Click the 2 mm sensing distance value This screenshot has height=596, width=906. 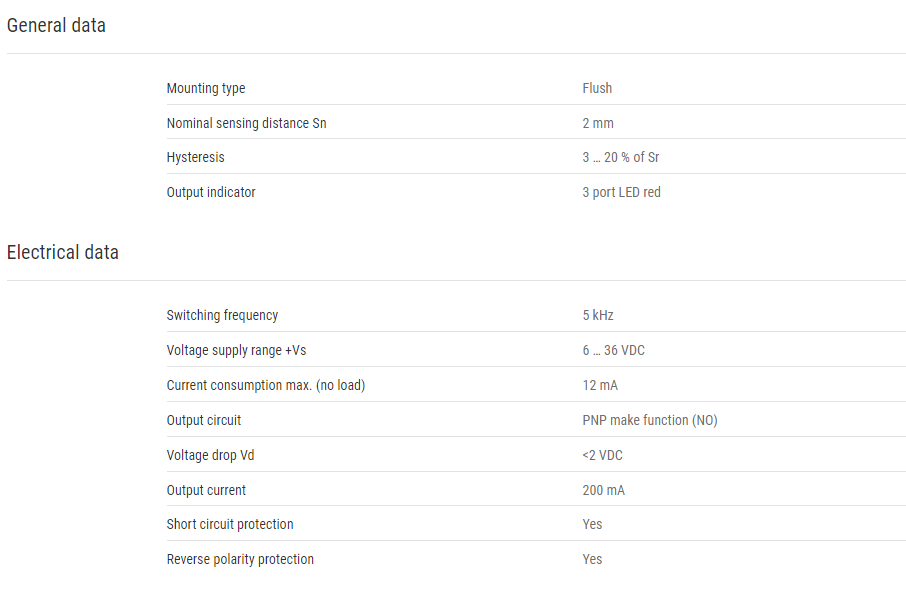coord(598,123)
